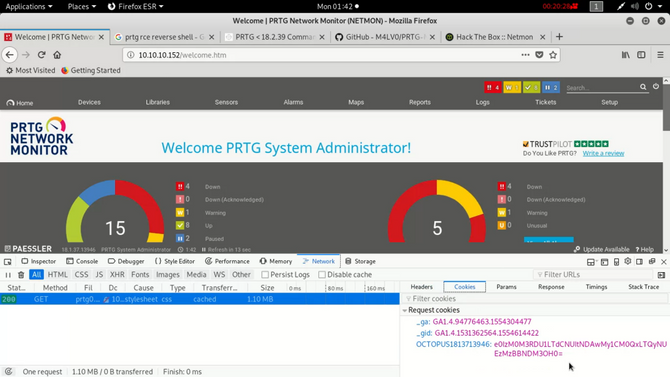Toggle DevTools responsive design mode icon

[617, 262]
